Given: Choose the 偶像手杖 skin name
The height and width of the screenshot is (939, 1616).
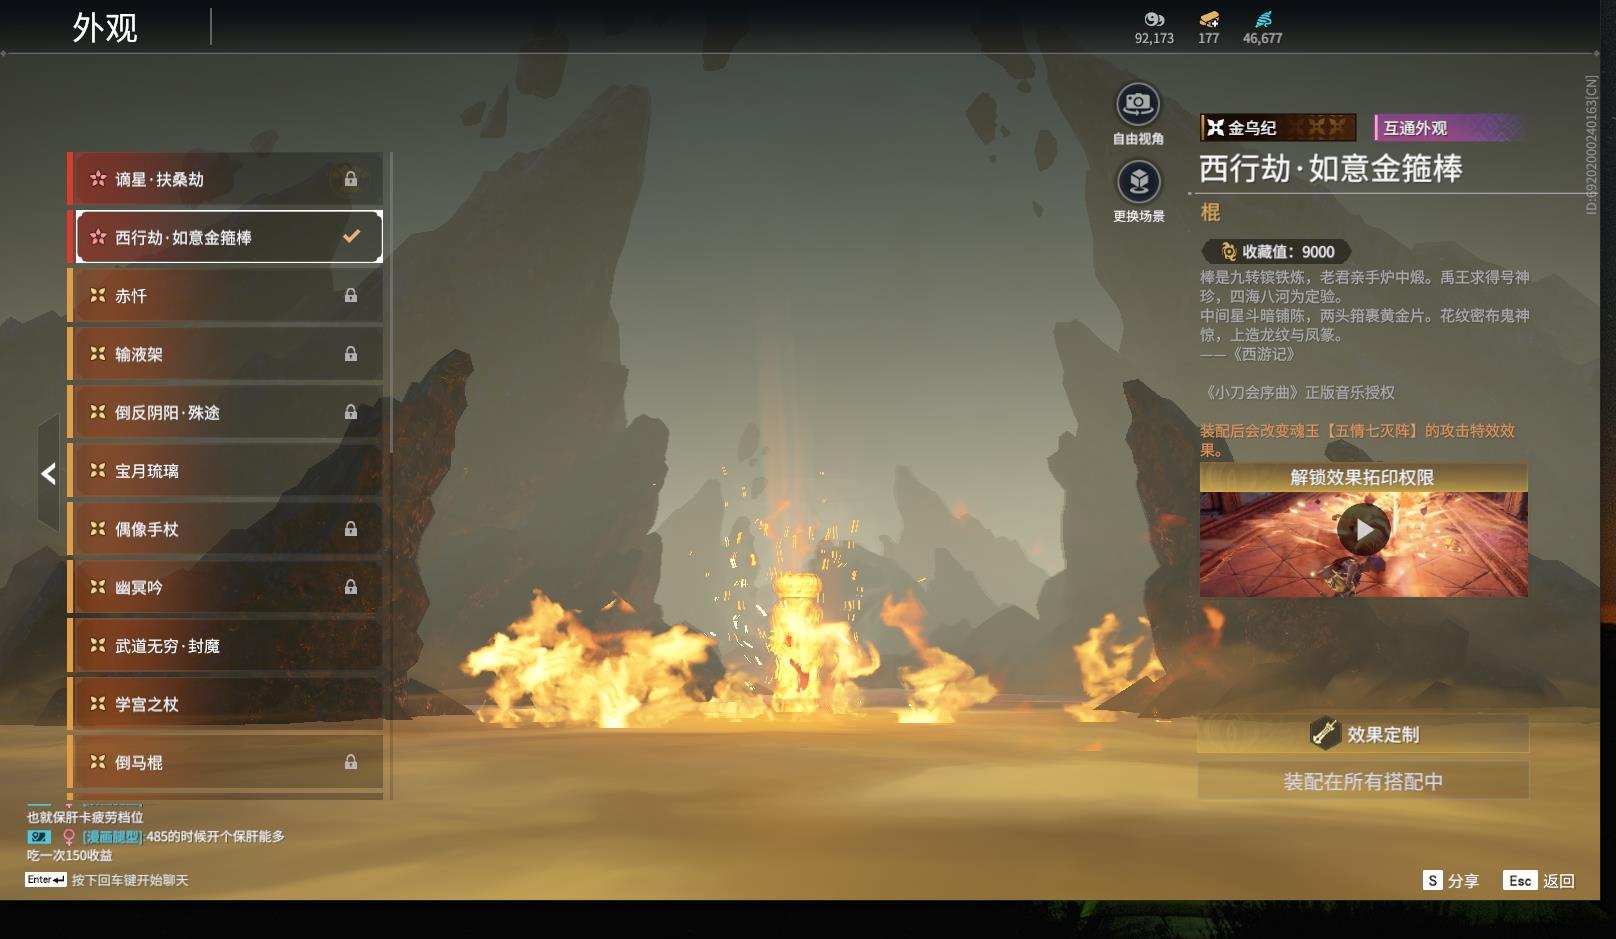Looking at the screenshot, I should (147, 529).
